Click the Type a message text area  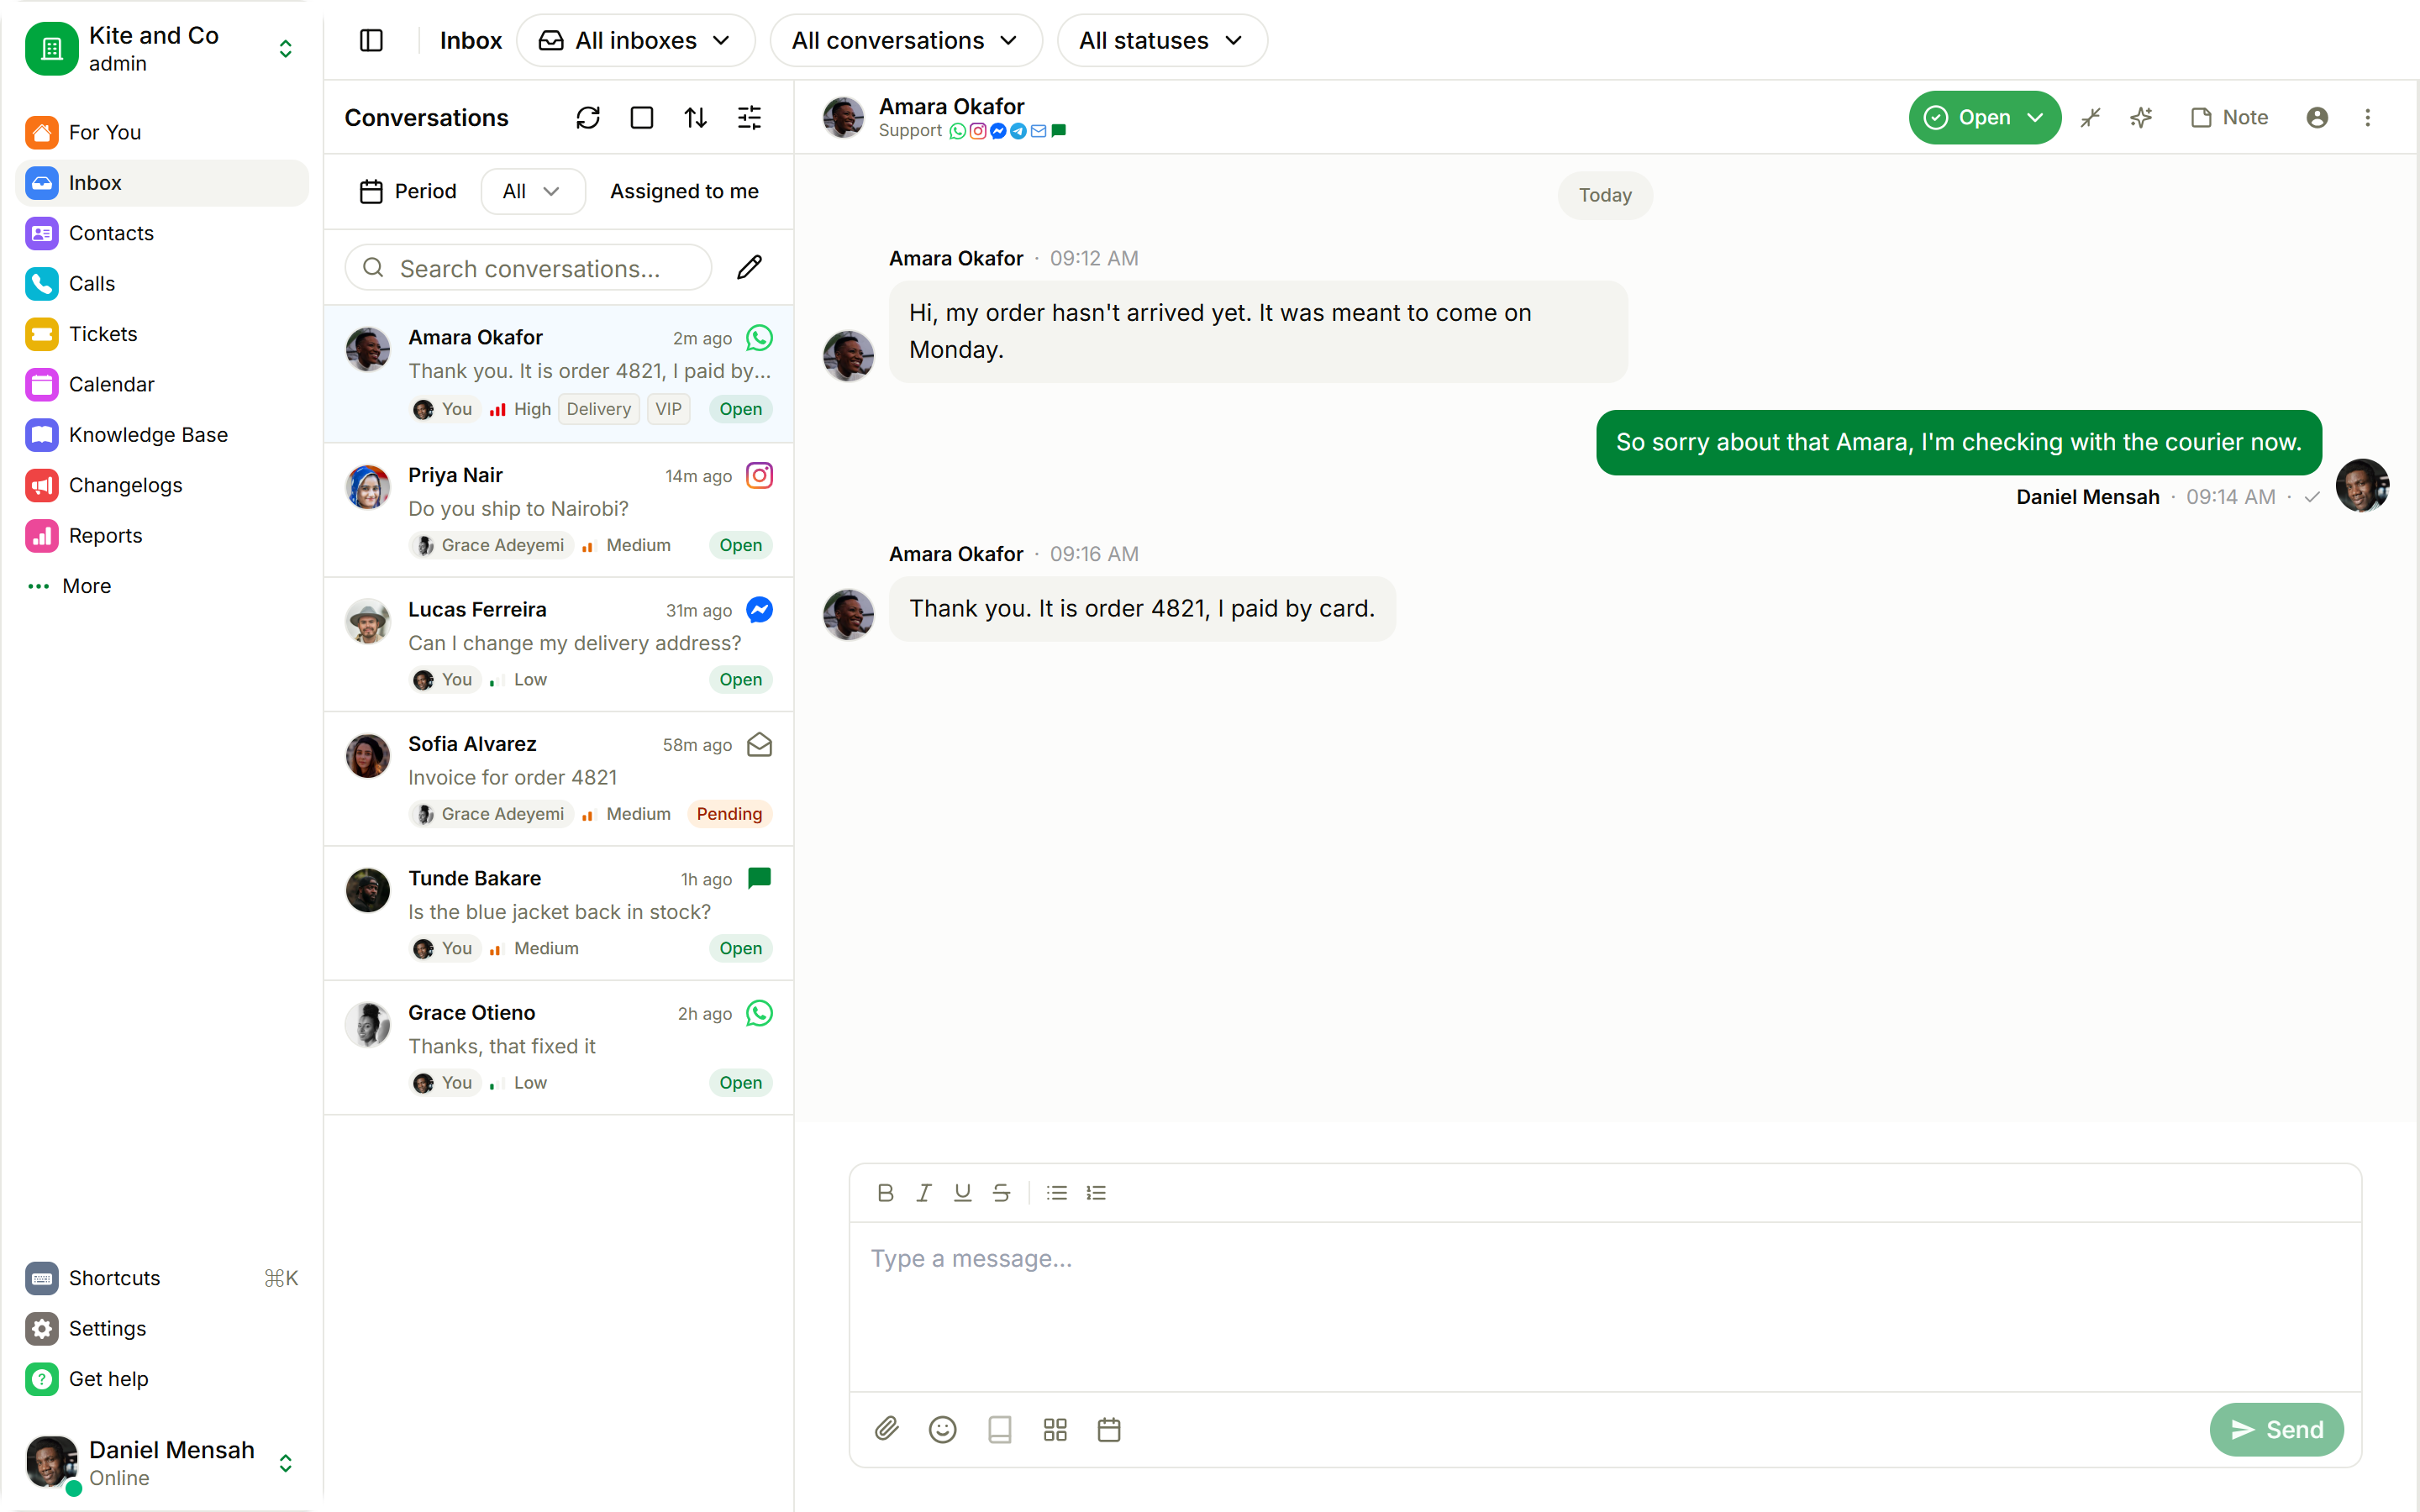pos(1605,1306)
